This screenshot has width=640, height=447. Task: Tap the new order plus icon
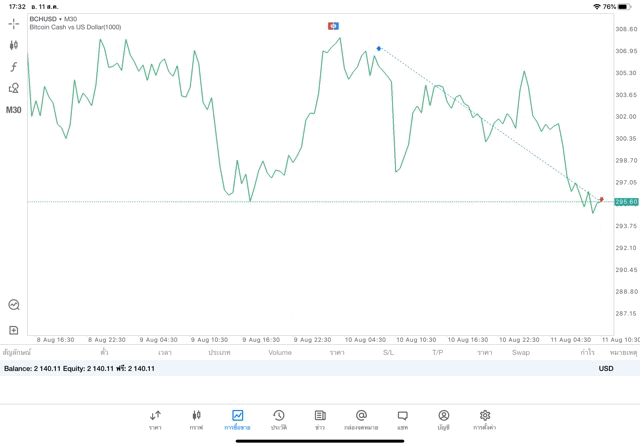13,330
